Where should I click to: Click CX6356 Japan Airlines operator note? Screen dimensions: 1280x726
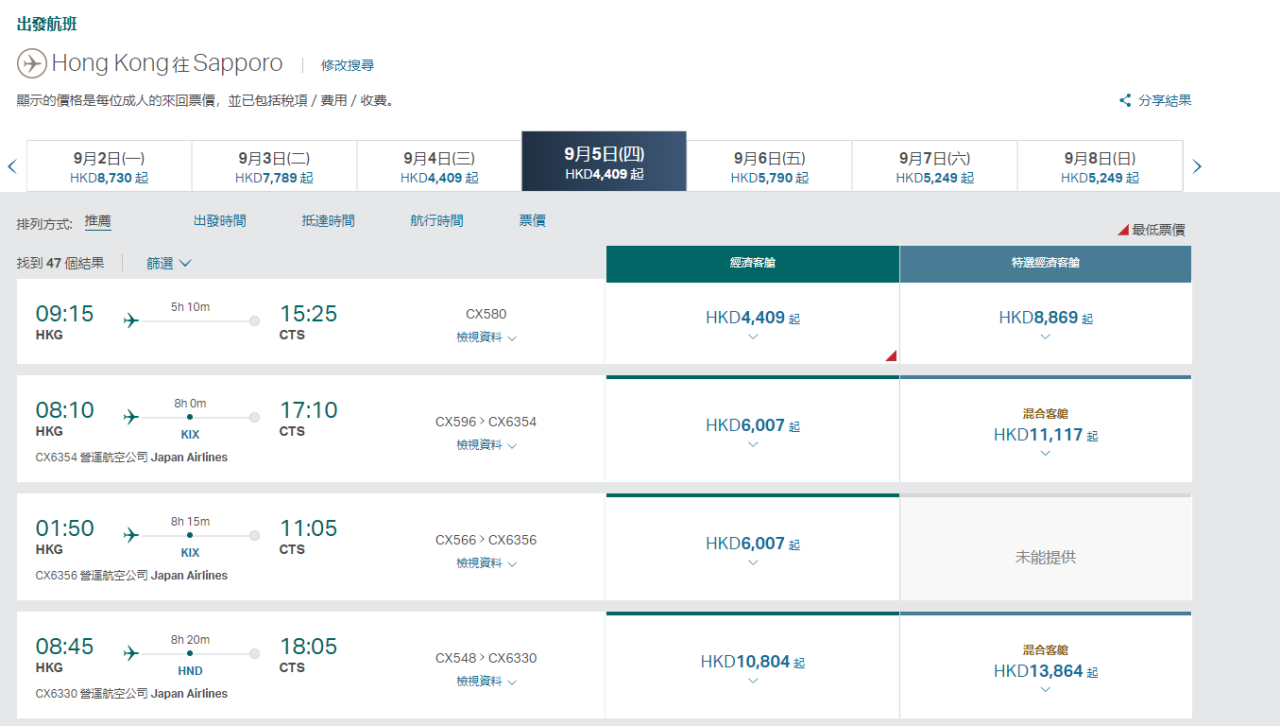[131, 575]
